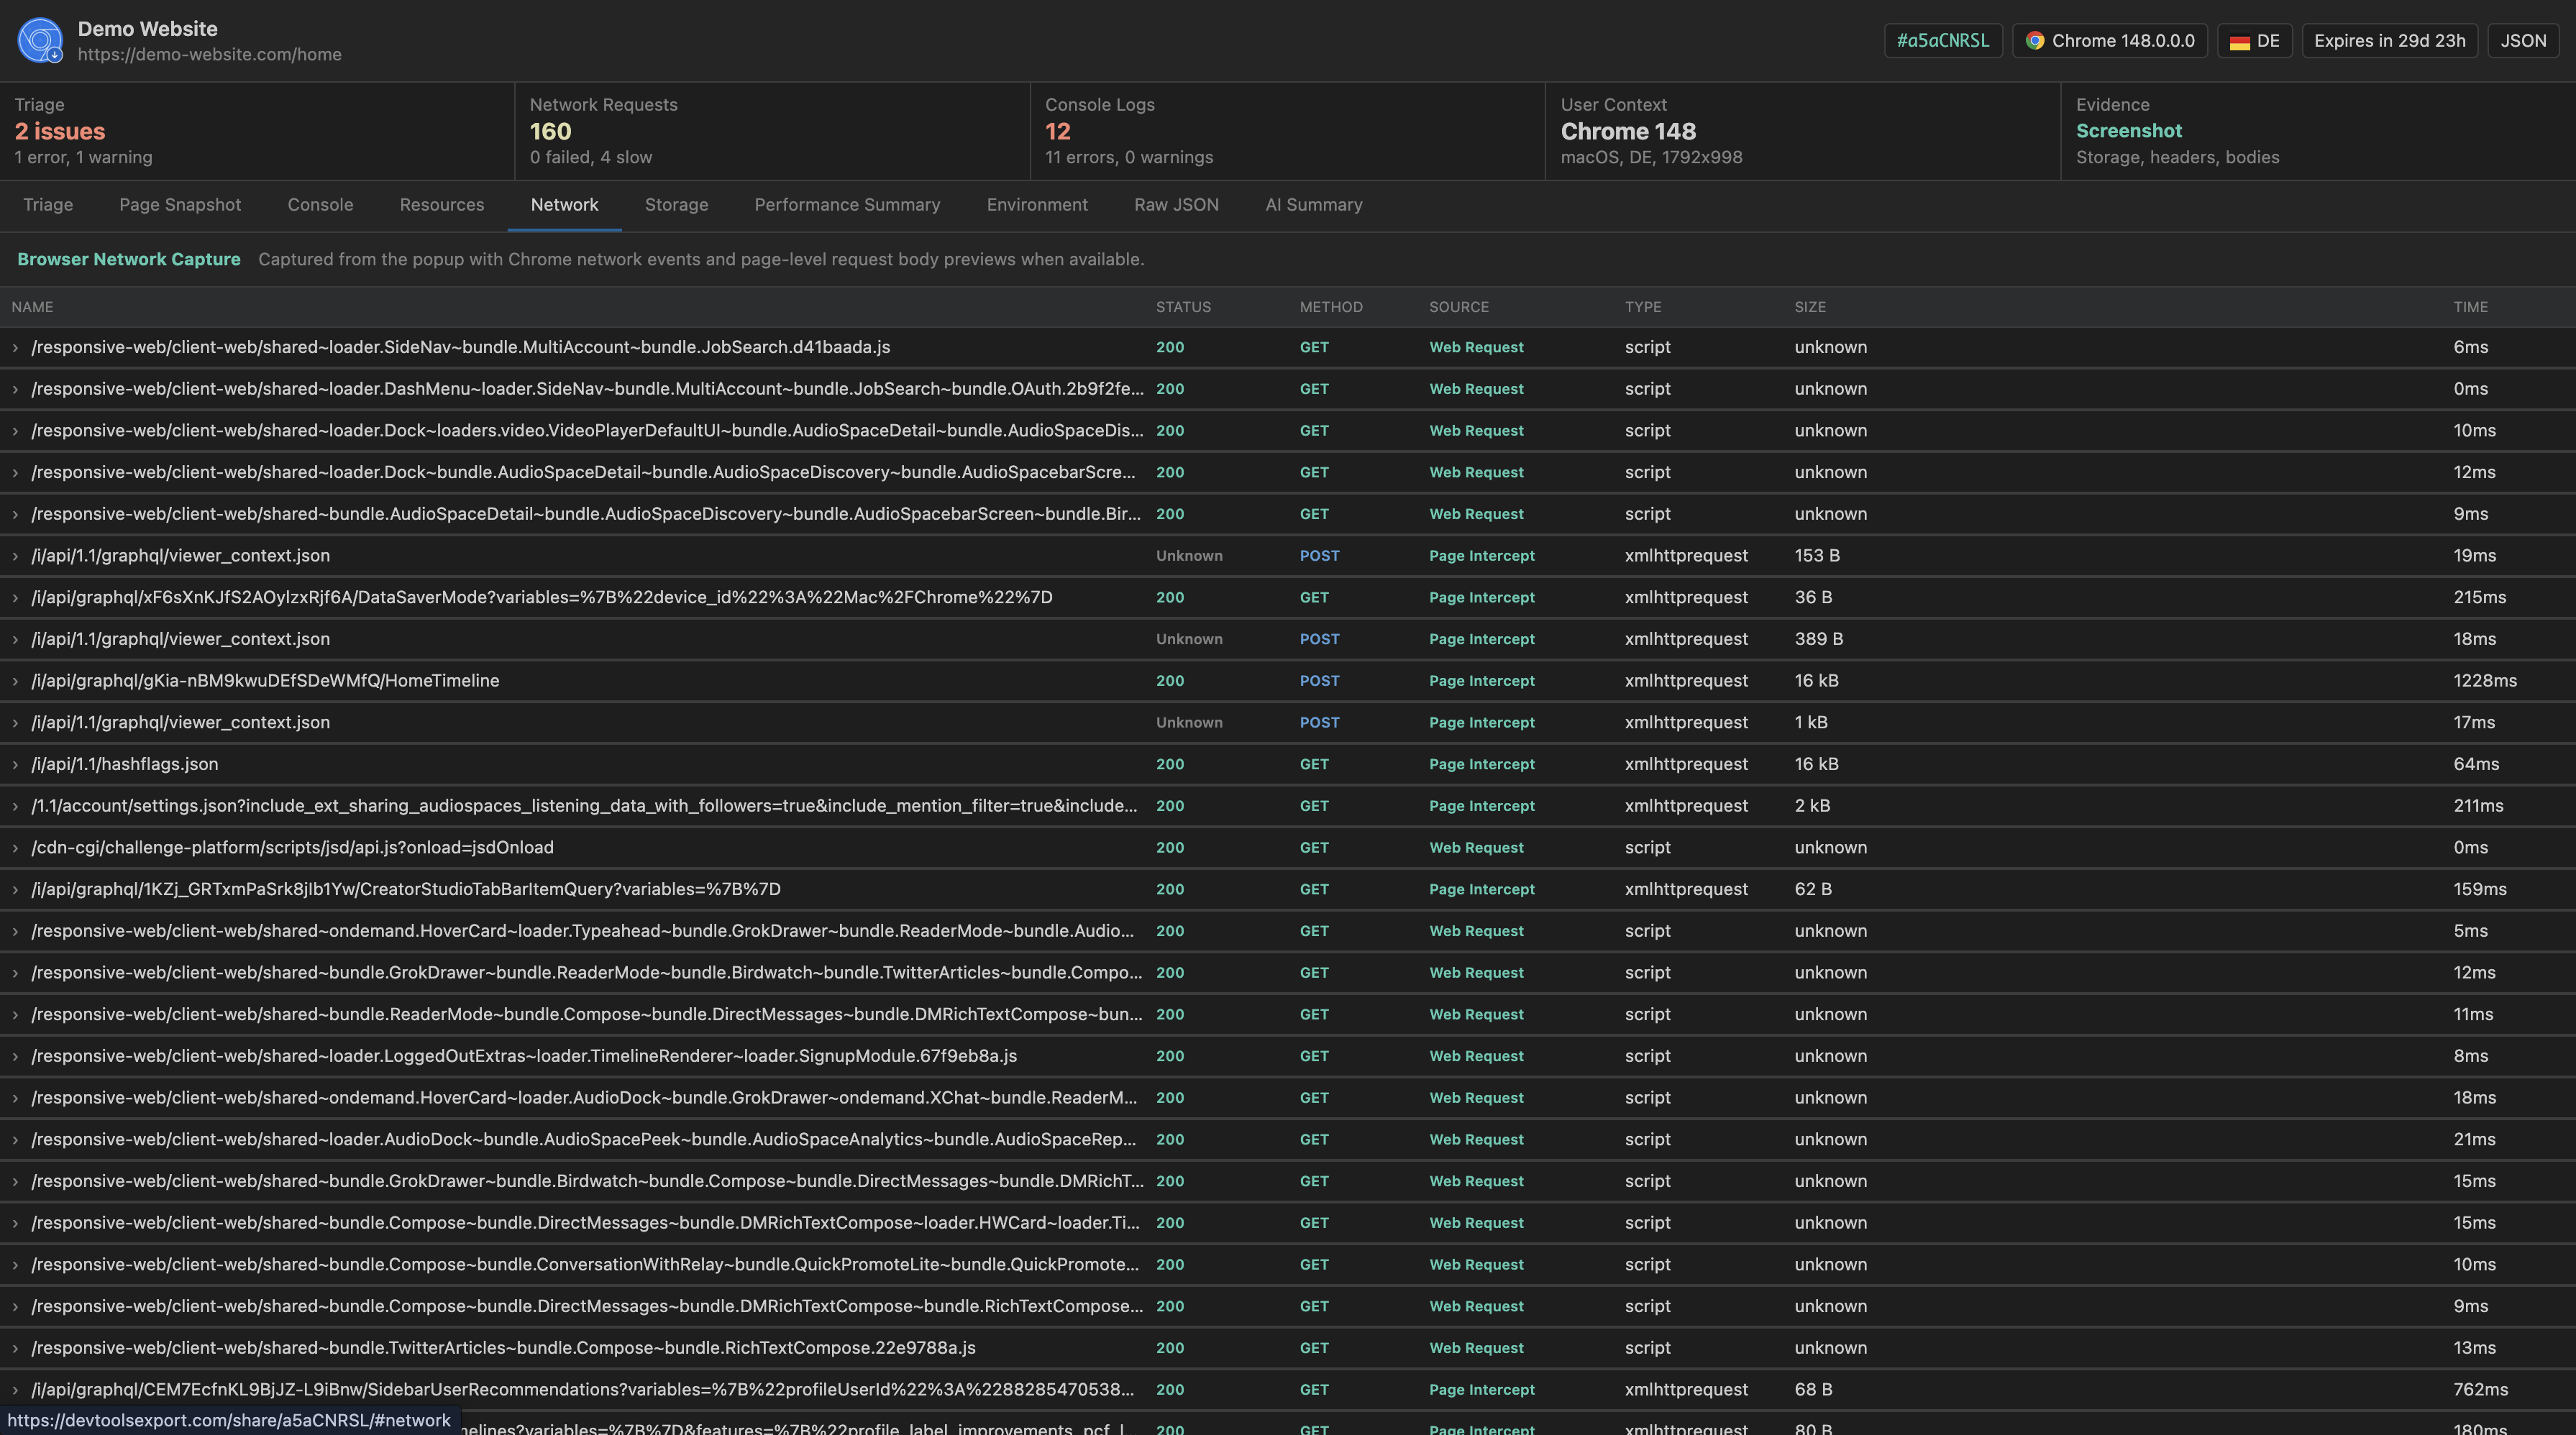Click POST method of HomeTimeline row
Viewport: 2576px width, 1435px height.
pyautogui.click(x=1319, y=681)
